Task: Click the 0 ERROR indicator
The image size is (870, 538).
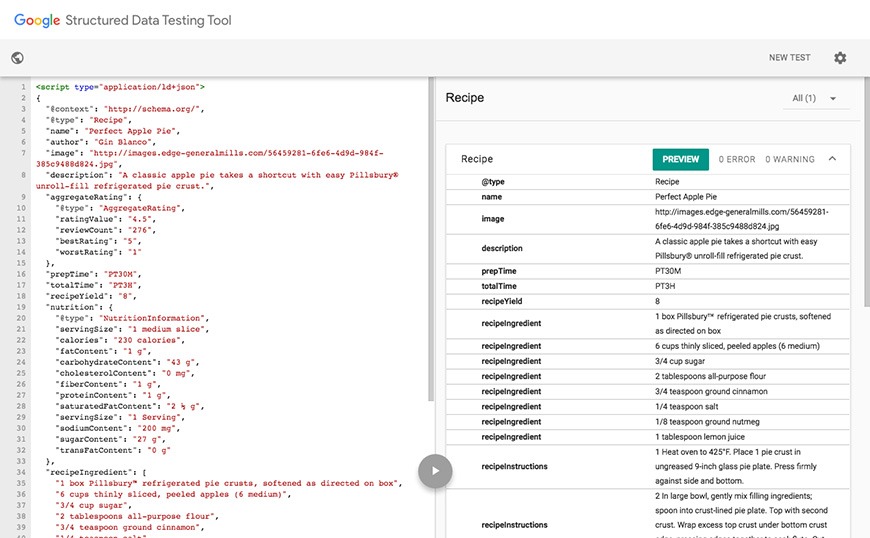Action: [x=737, y=159]
